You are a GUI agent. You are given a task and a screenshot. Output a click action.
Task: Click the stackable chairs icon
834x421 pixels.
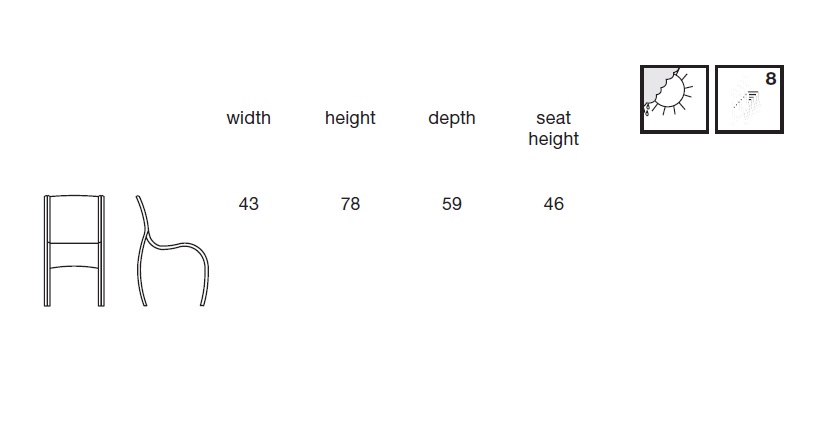(749, 99)
